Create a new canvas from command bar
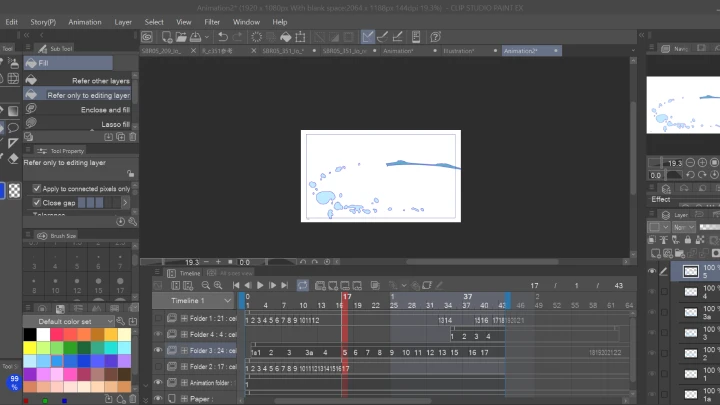Image resolution: width=720 pixels, height=405 pixels. click(x=167, y=37)
